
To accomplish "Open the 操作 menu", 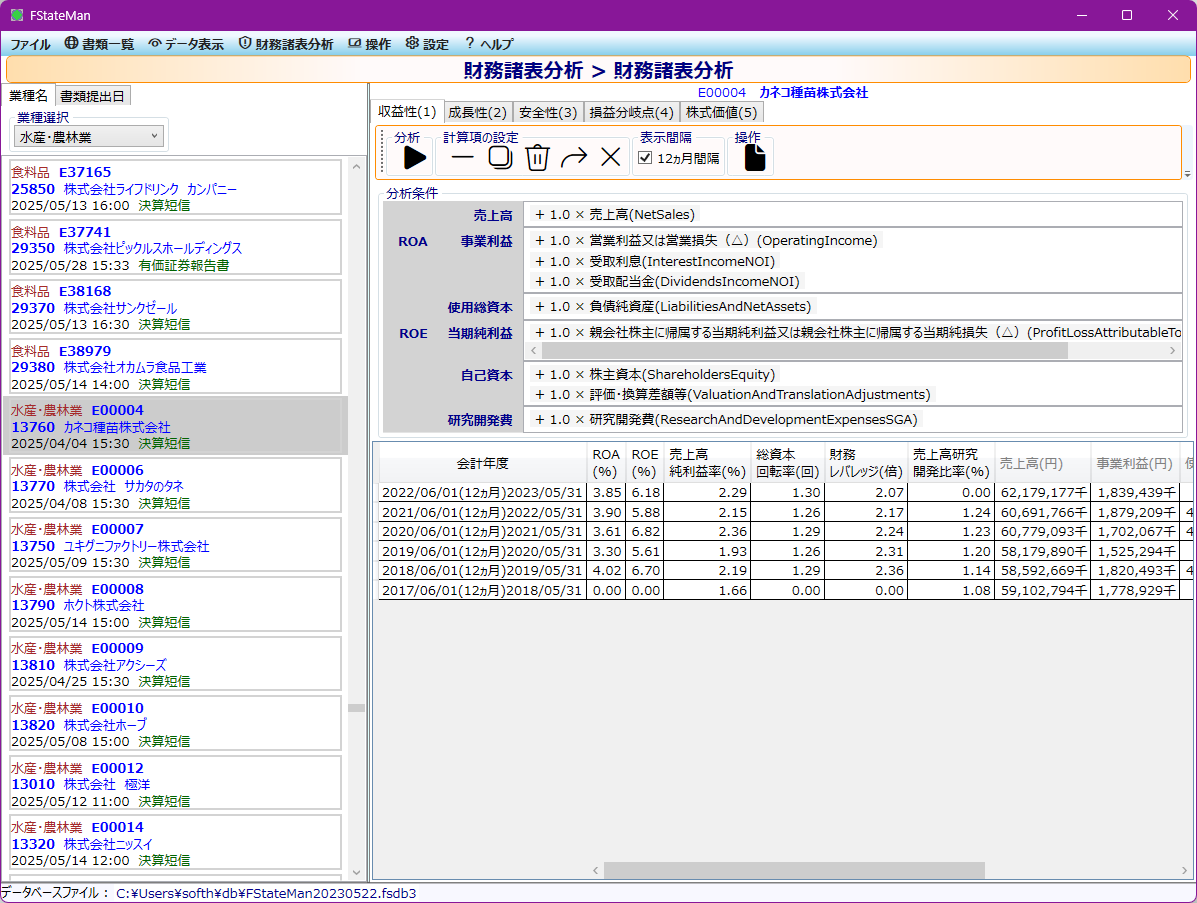I will click(369, 44).
